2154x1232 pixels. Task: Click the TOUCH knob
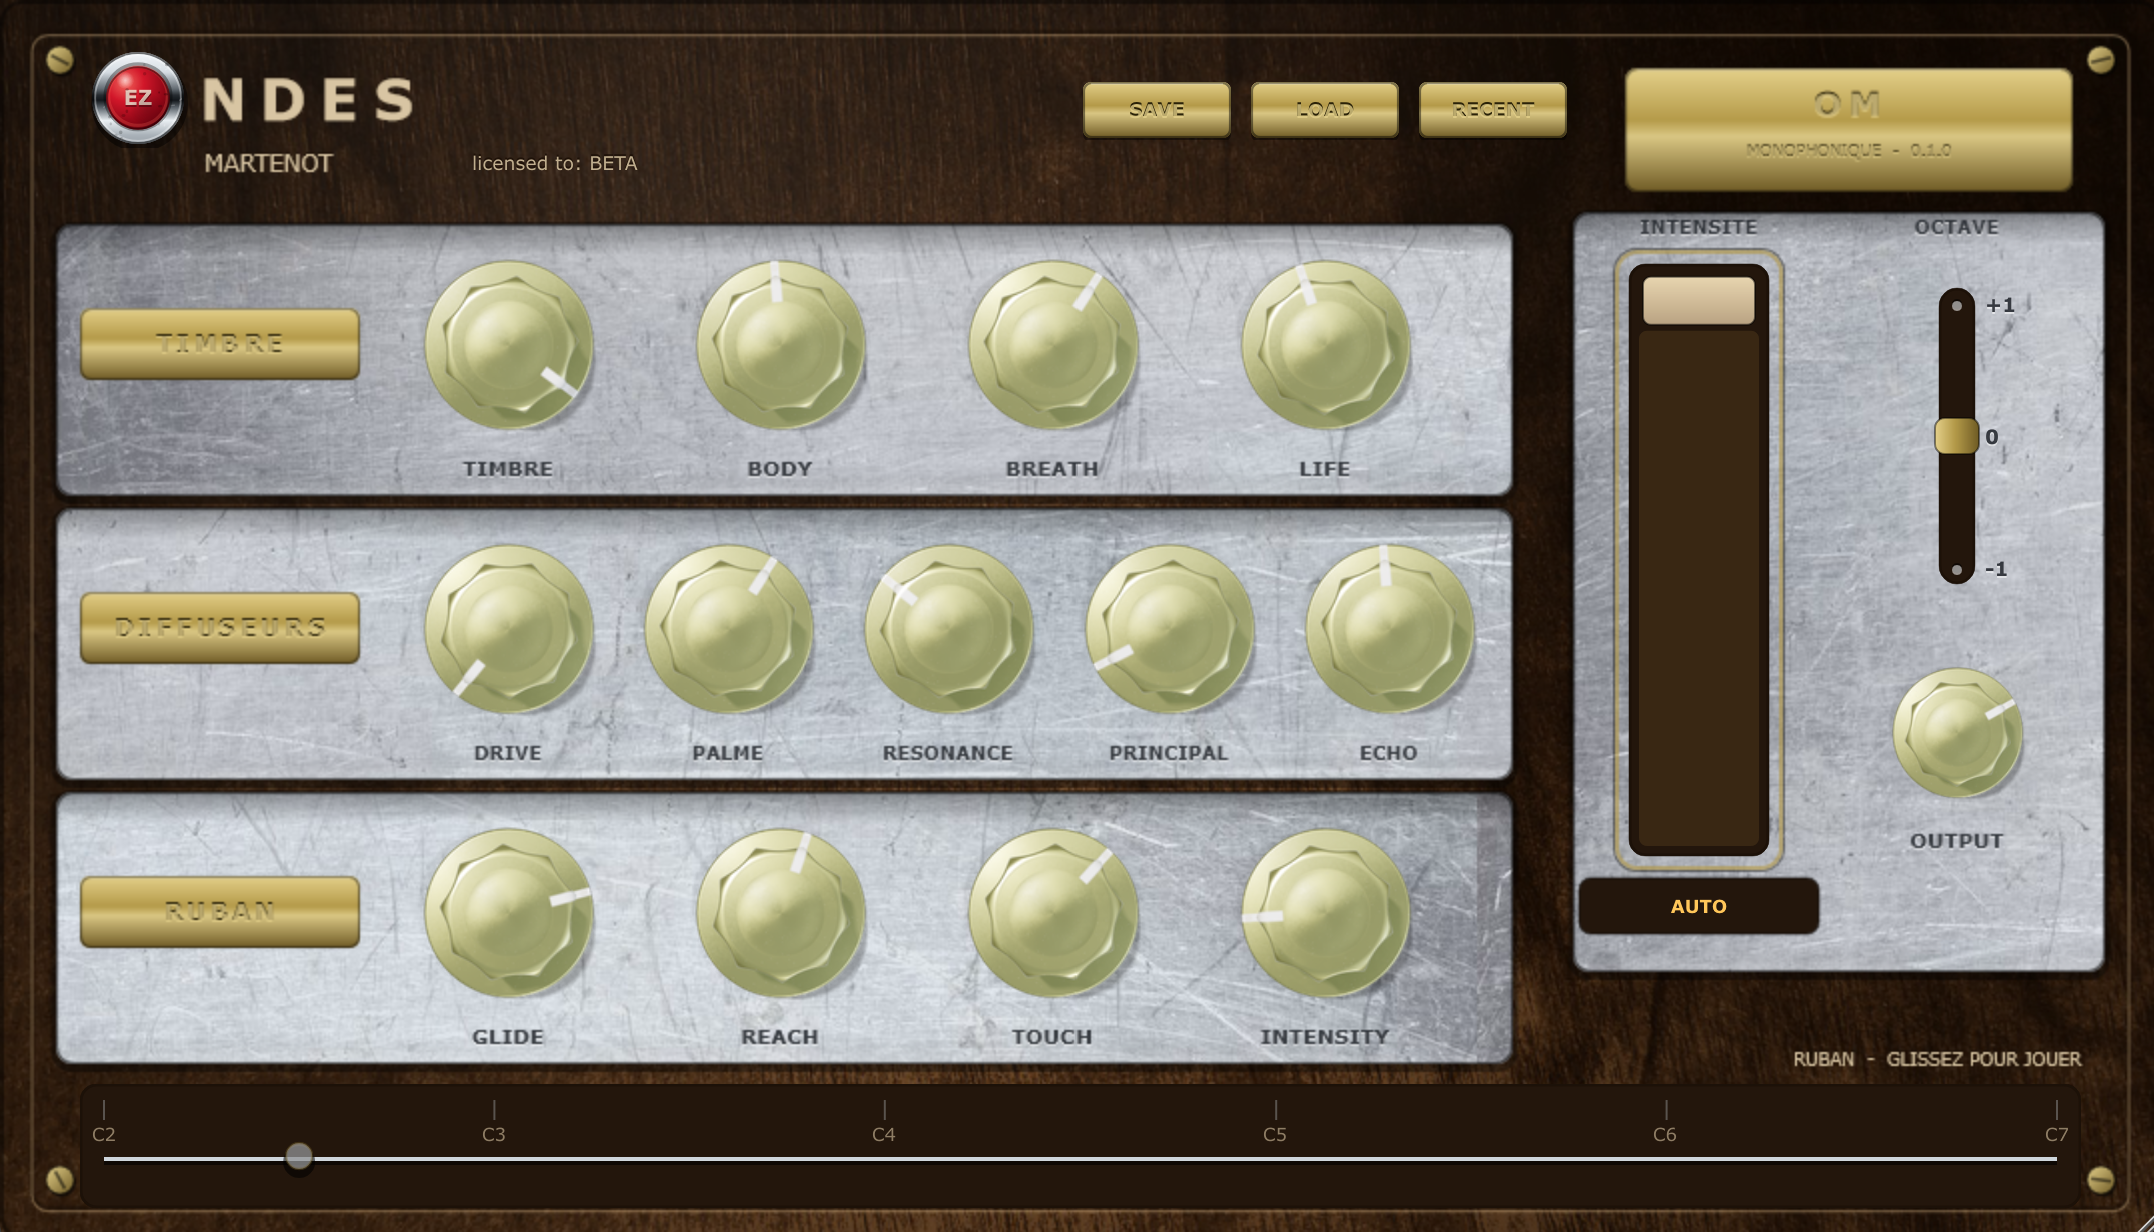(x=1052, y=914)
